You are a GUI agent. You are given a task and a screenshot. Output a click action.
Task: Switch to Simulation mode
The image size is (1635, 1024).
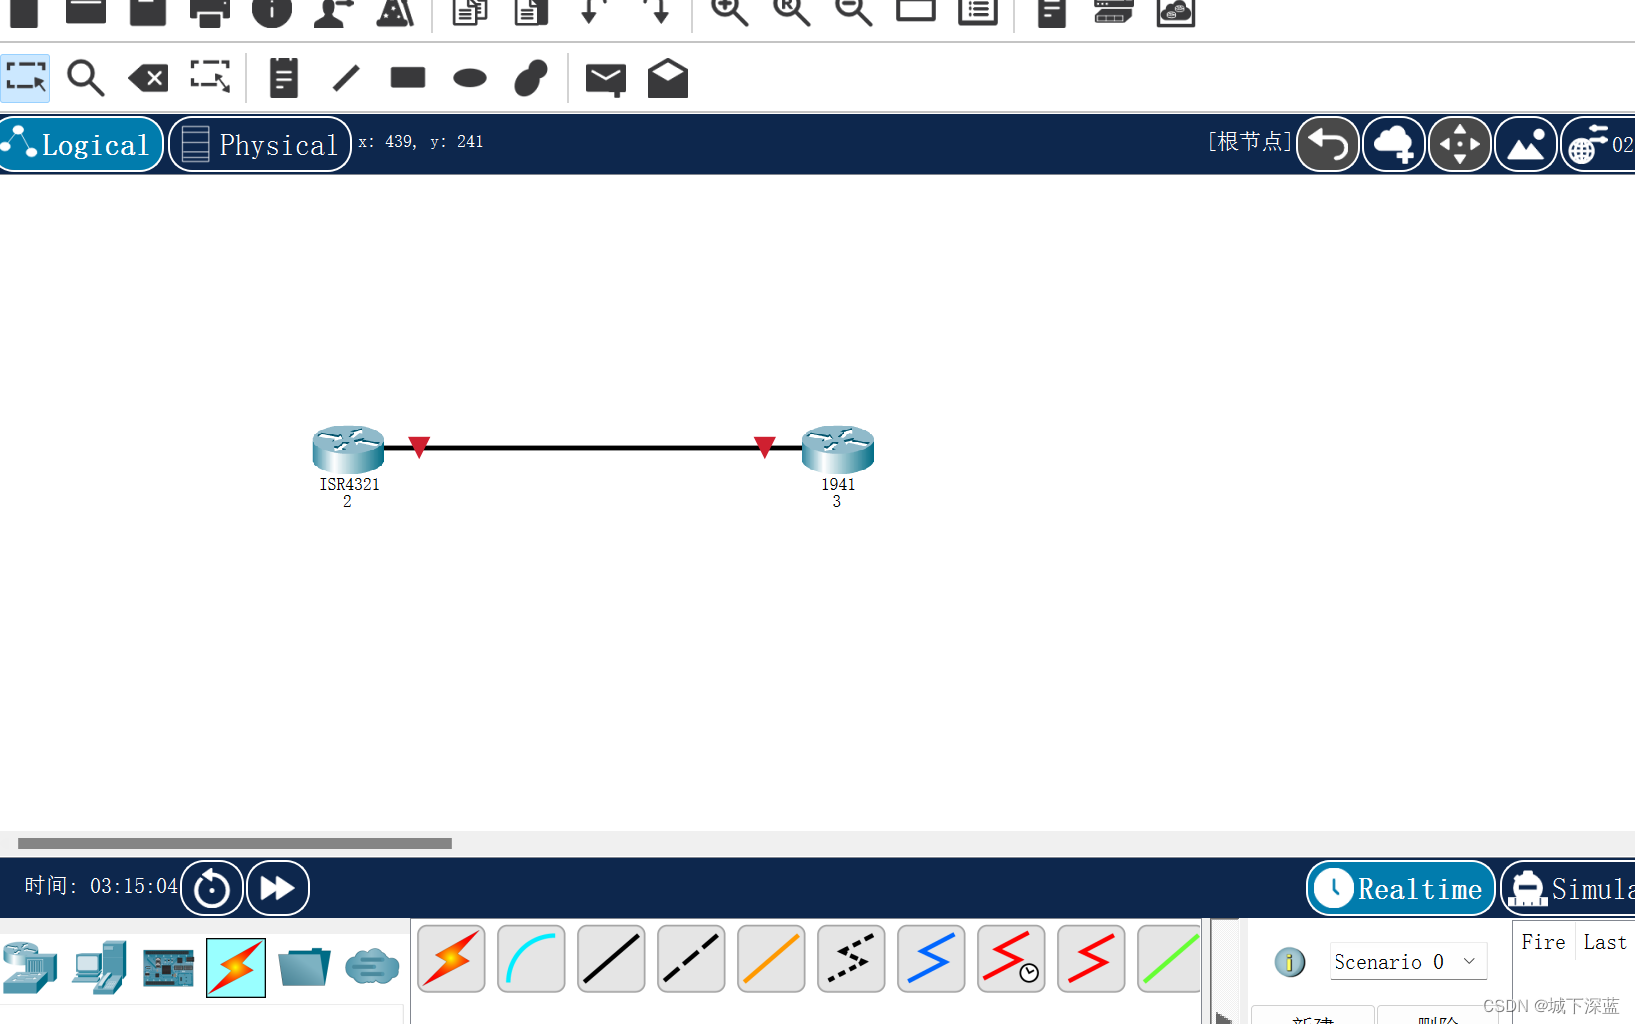[x=1568, y=888]
